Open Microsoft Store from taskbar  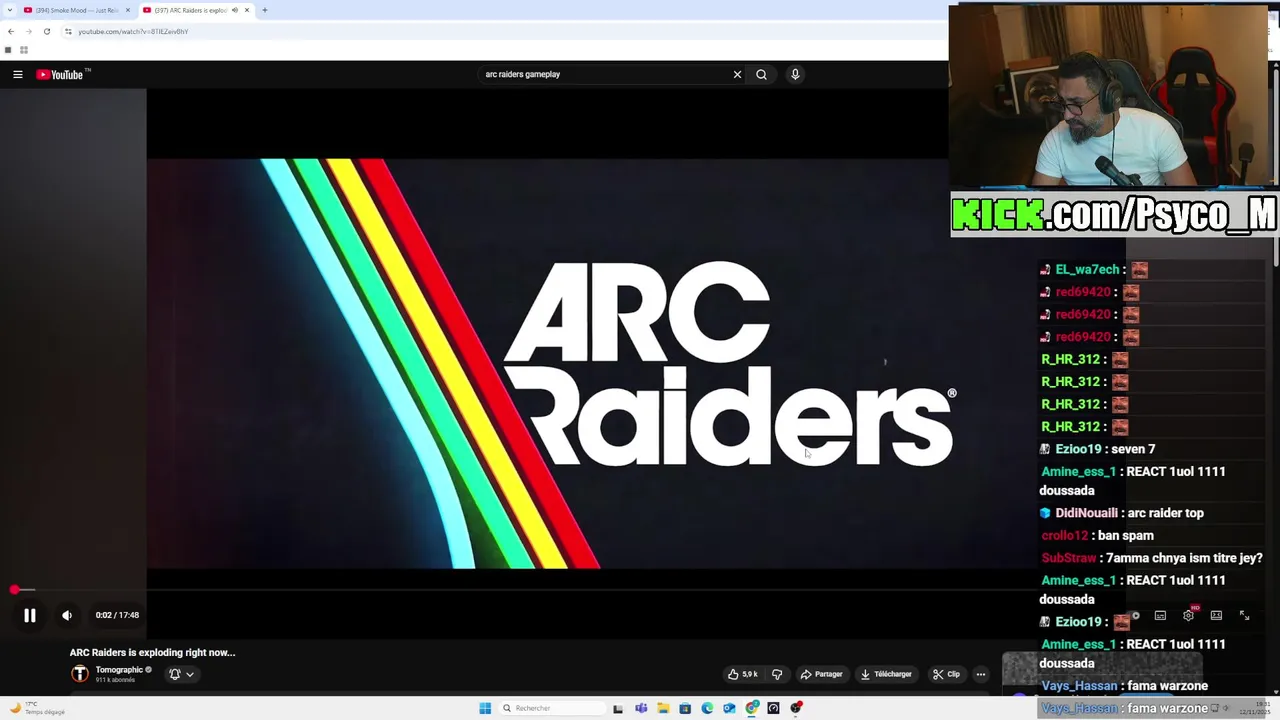685,708
